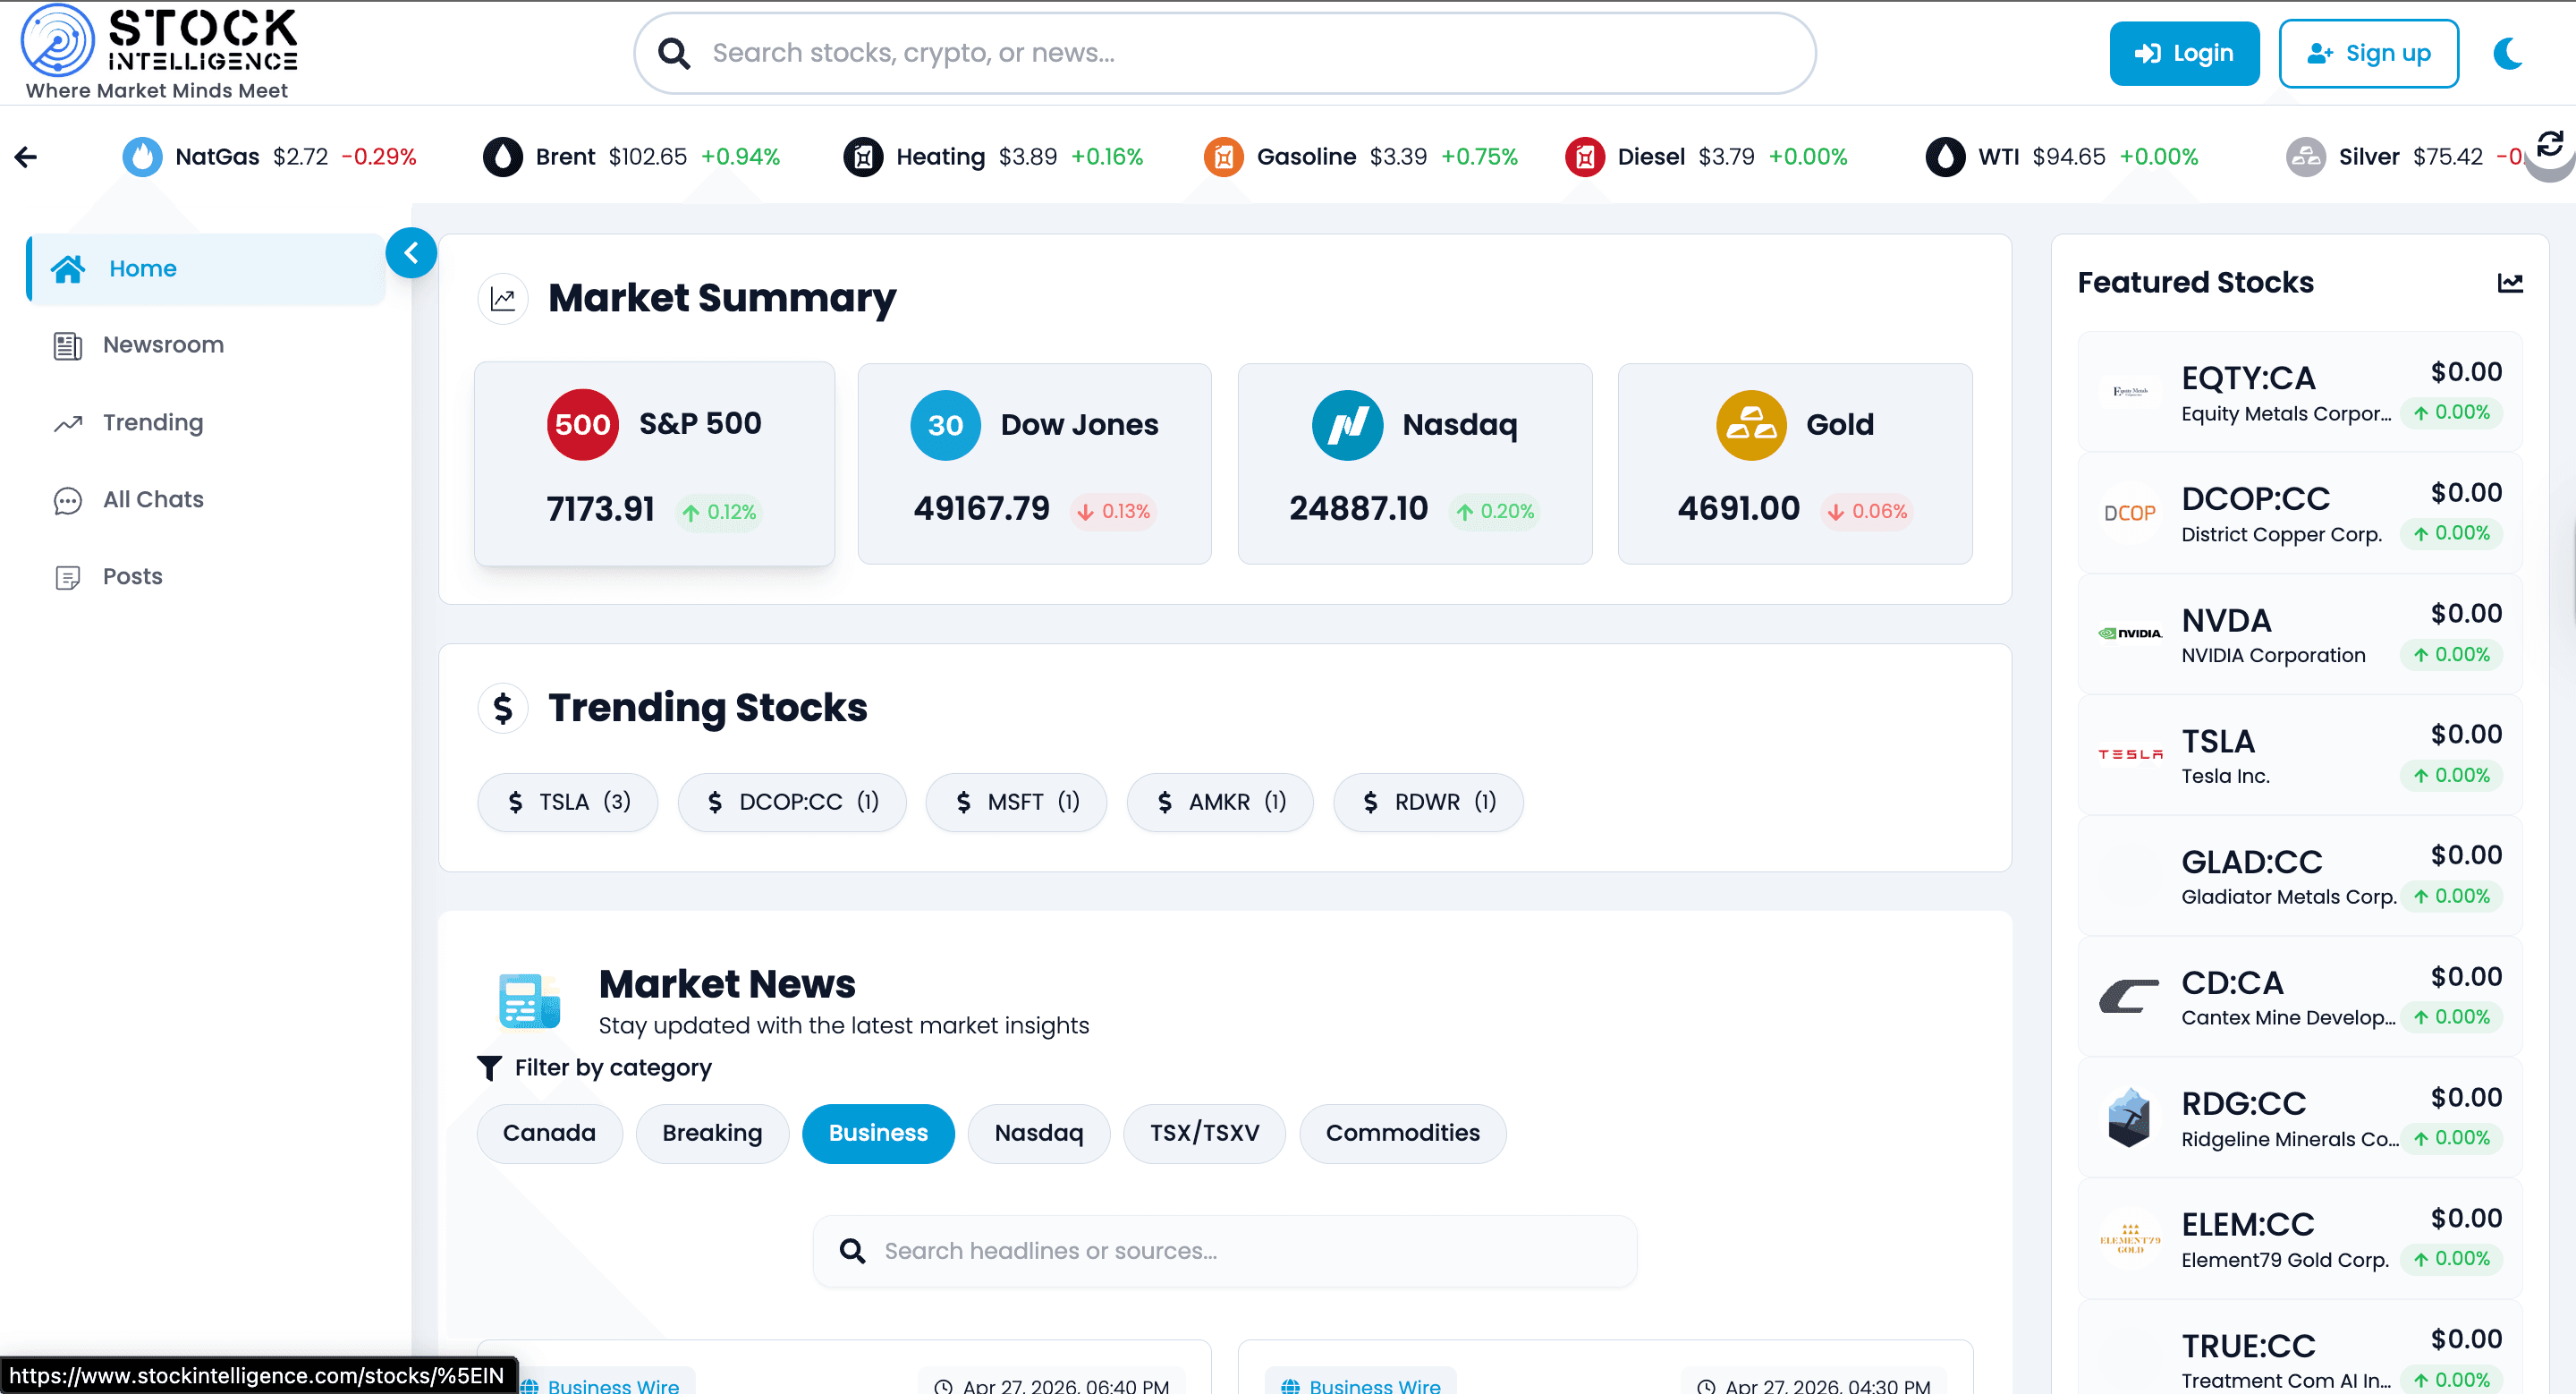
Task: Click the TSLA featured ticker text
Action: 2218,742
